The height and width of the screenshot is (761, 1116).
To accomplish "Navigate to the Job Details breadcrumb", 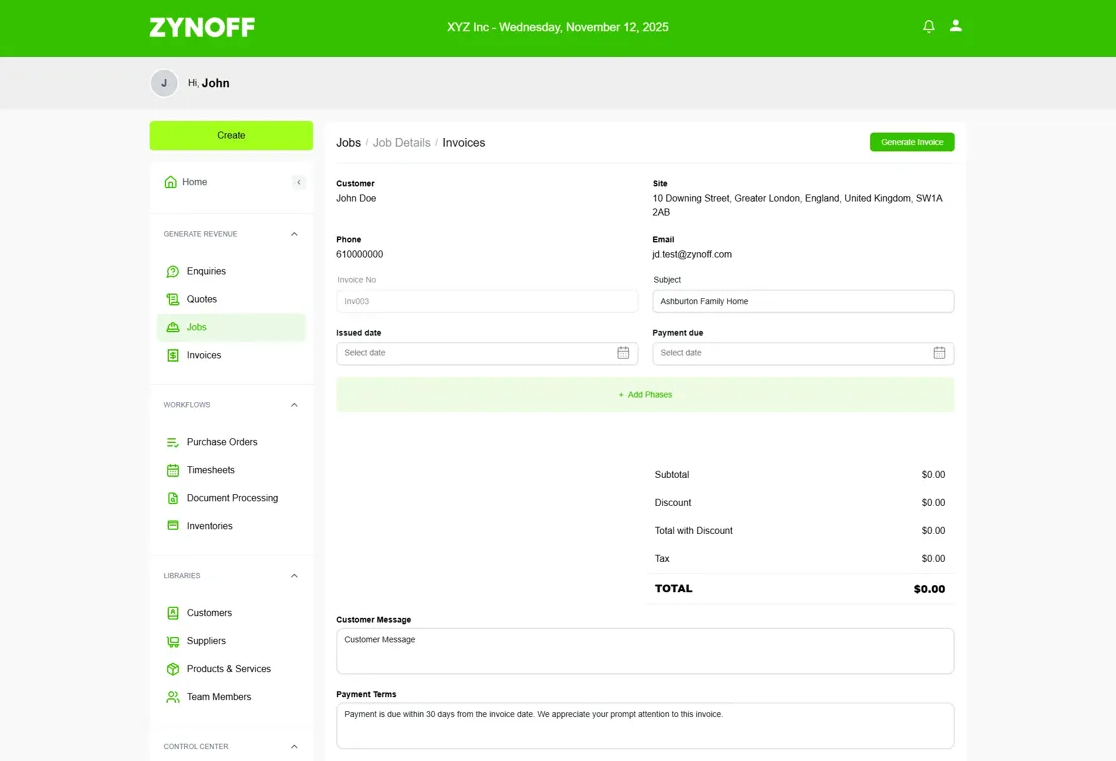I will click(x=401, y=142).
